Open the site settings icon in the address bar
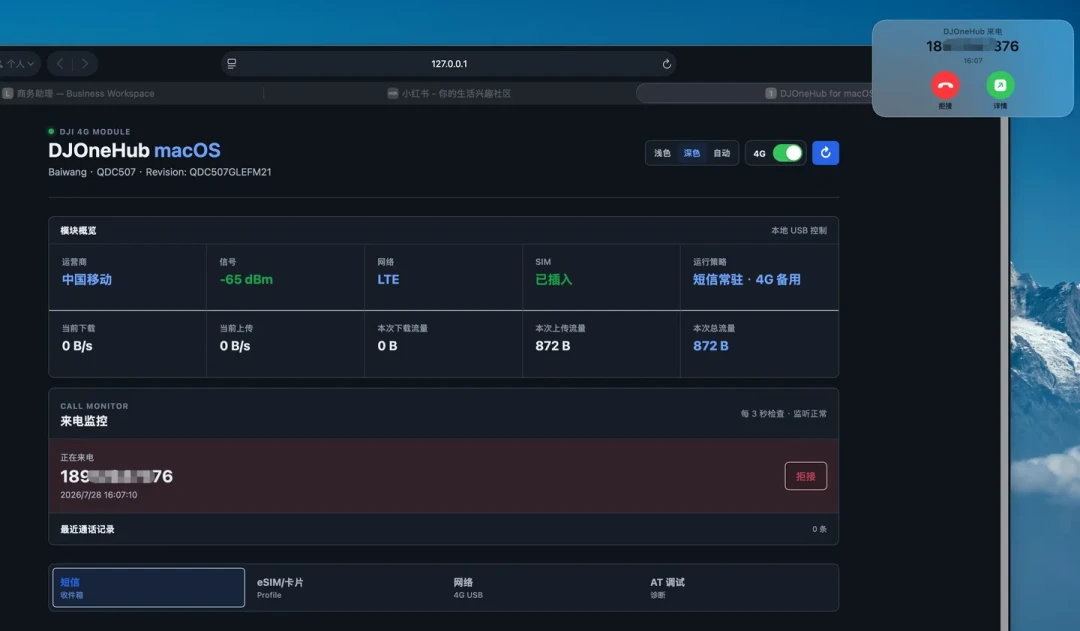The width and height of the screenshot is (1080, 631). [x=232, y=64]
